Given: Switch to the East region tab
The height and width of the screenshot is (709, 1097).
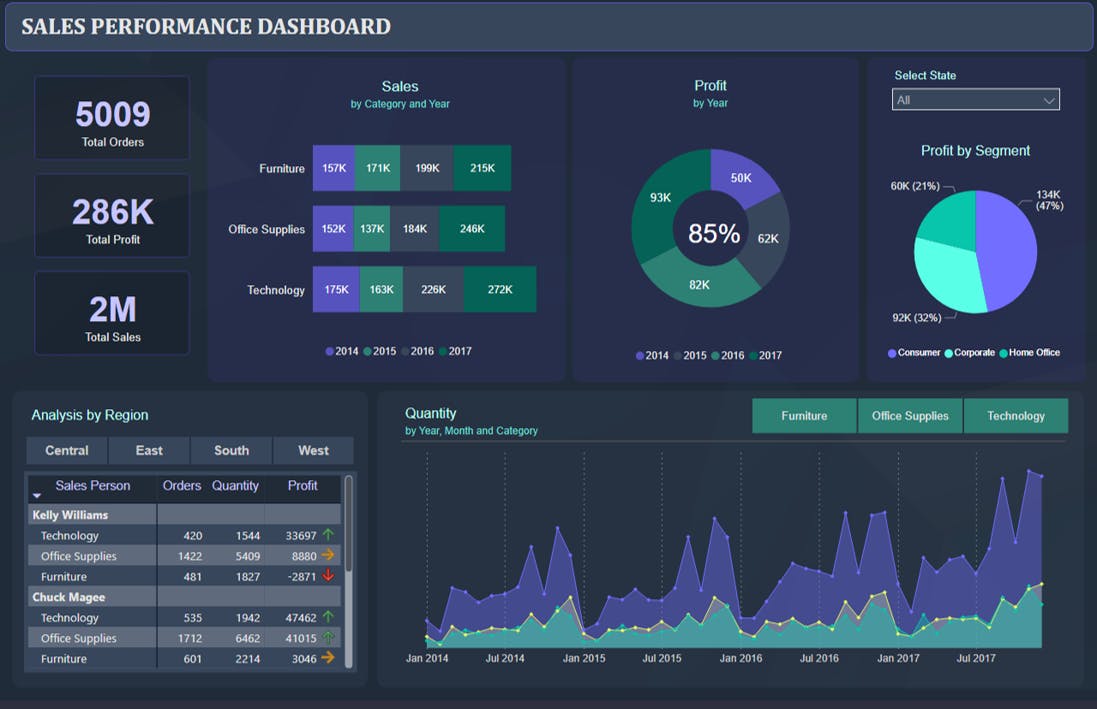Looking at the screenshot, I should click(x=148, y=450).
